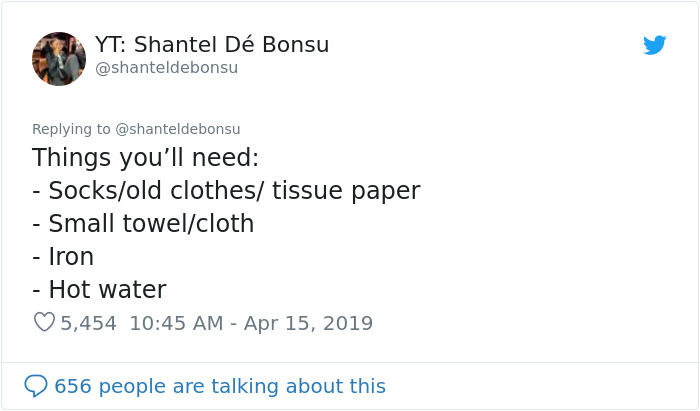Viewport: 700px width, 411px height.
Task: Open Shantel Dé Bonsu's profile picture
Action: 59,58
